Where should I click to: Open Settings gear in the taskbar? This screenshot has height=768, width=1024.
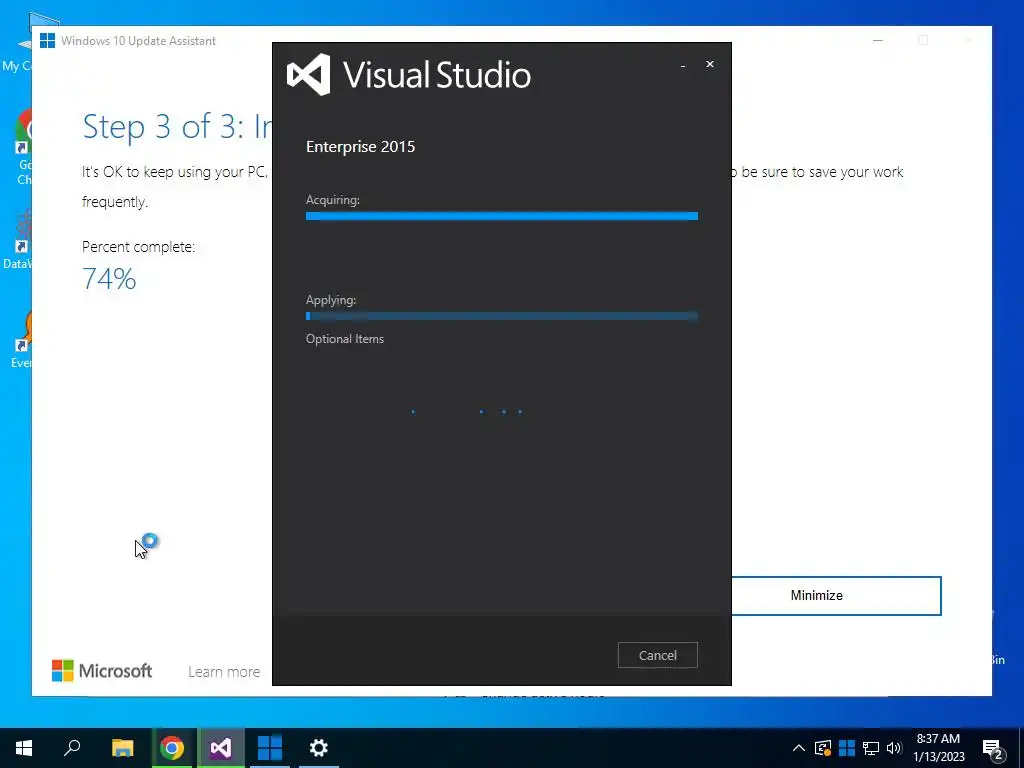[x=319, y=748]
